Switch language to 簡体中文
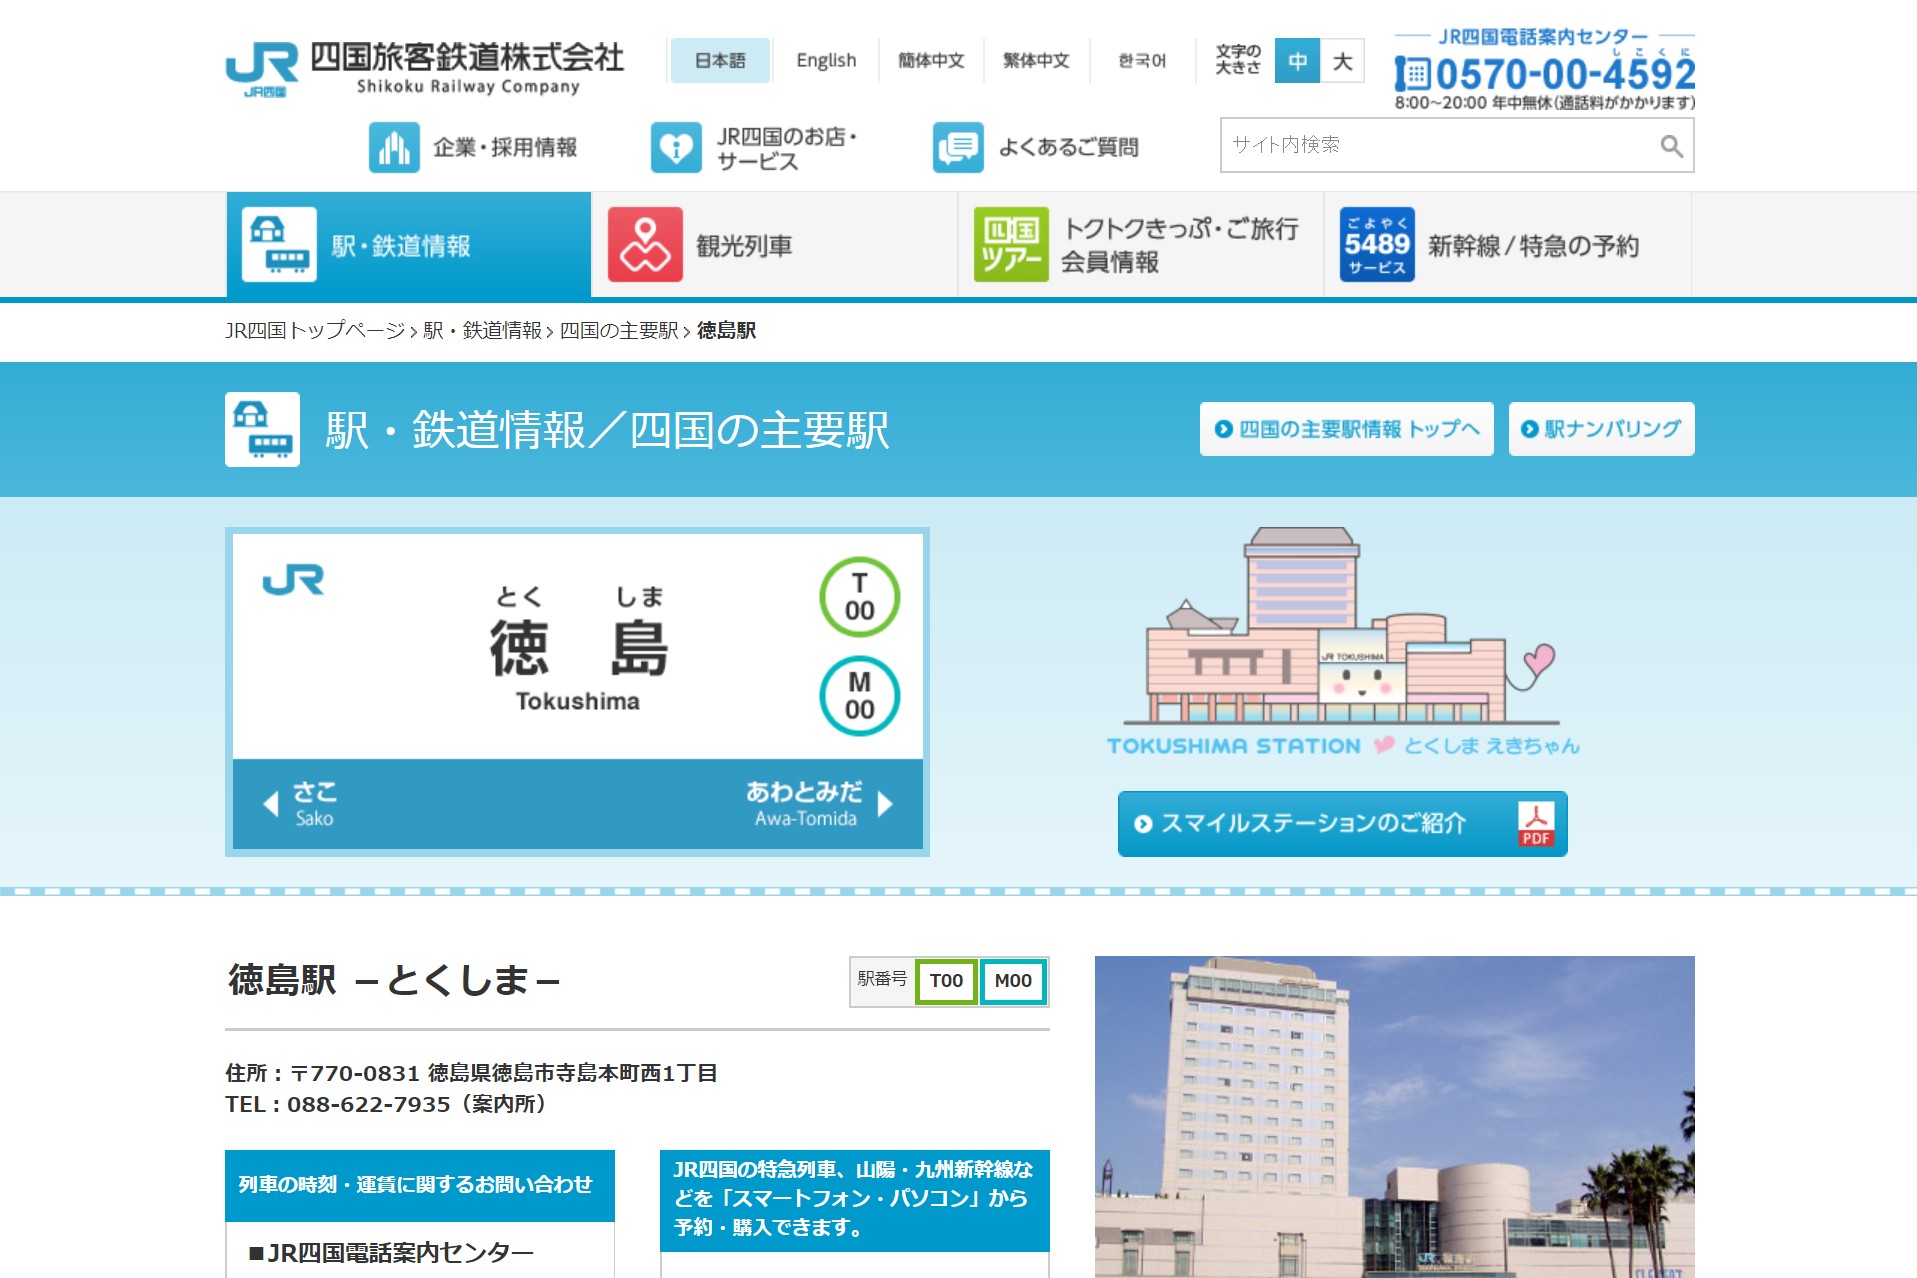The width and height of the screenshot is (1917, 1278). tap(931, 61)
